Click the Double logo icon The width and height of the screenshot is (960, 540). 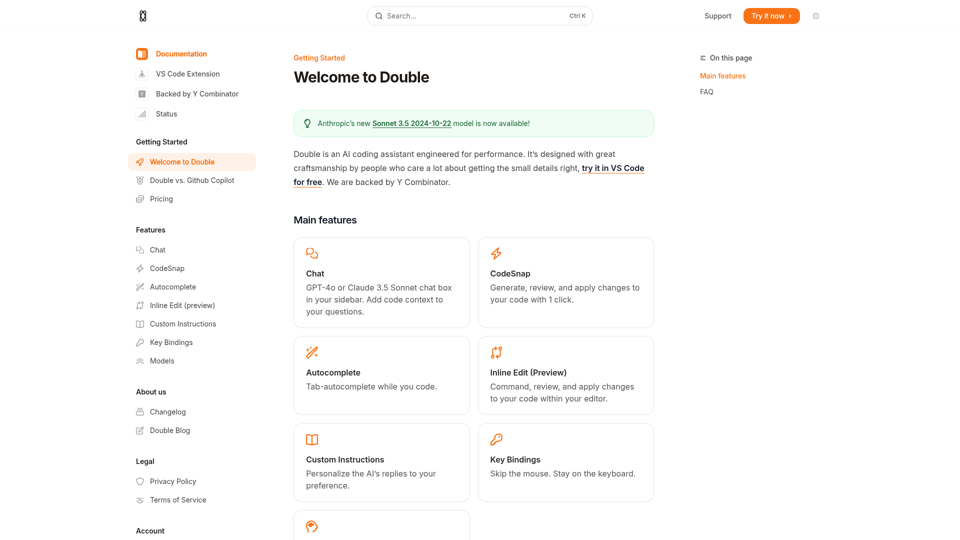(143, 16)
